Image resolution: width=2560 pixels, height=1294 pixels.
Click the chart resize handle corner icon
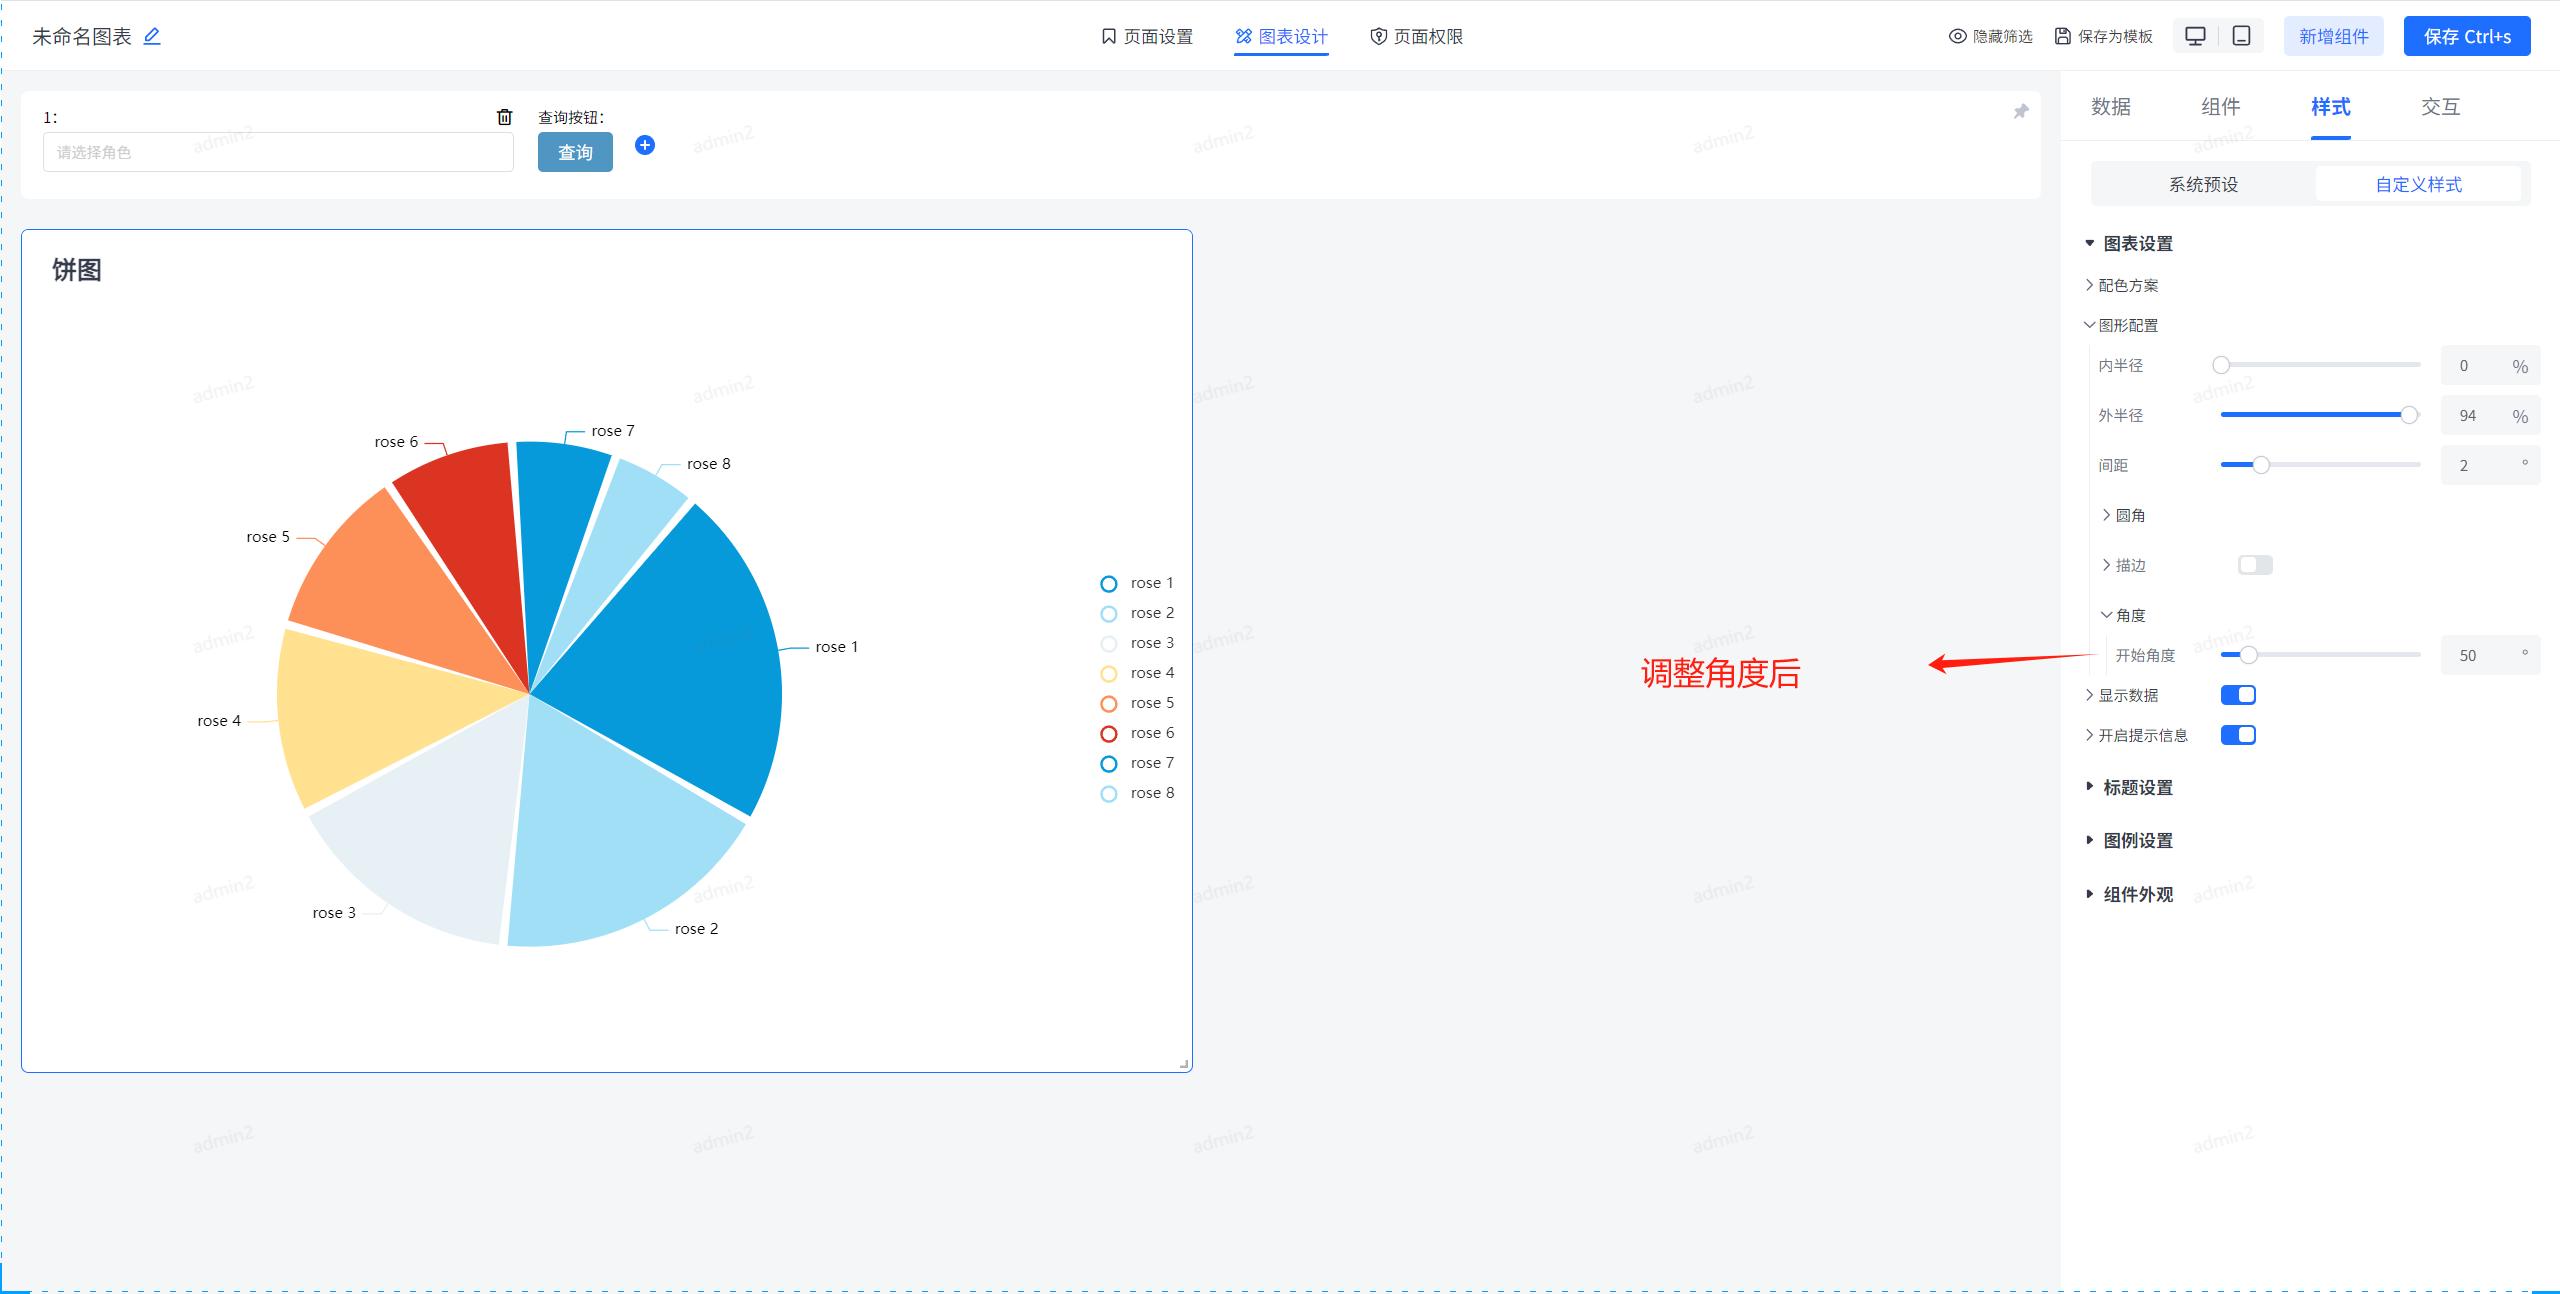[x=1184, y=1064]
